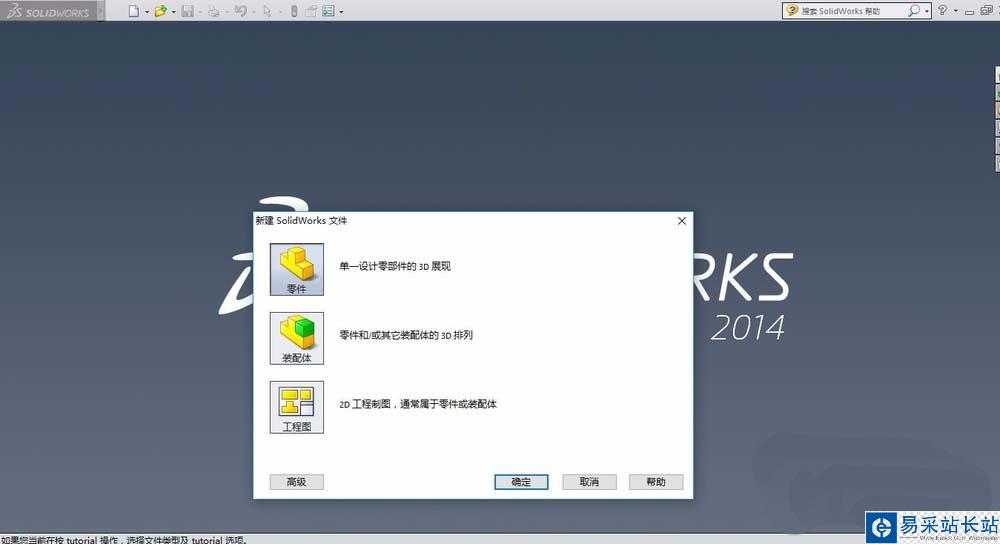Select the 装配体 (Assembly) template button
The width and height of the screenshot is (1000, 544).
coord(297,338)
